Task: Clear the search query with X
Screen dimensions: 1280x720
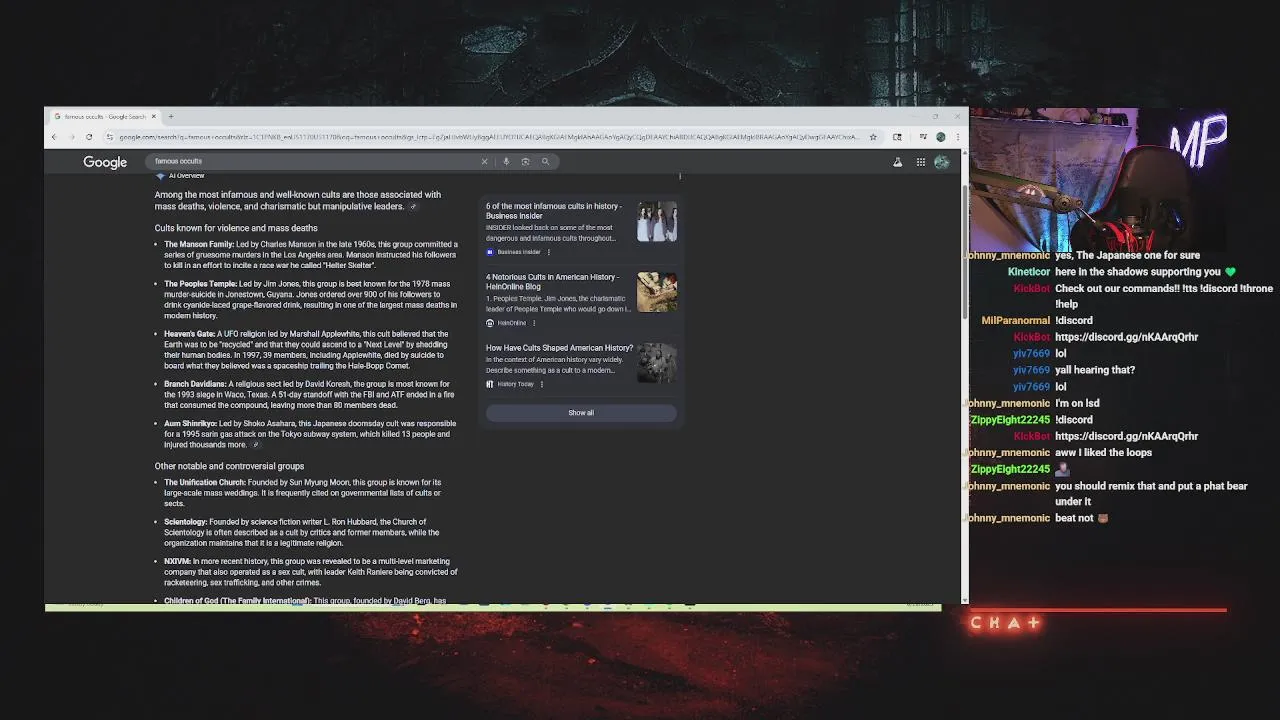Action: [485, 161]
